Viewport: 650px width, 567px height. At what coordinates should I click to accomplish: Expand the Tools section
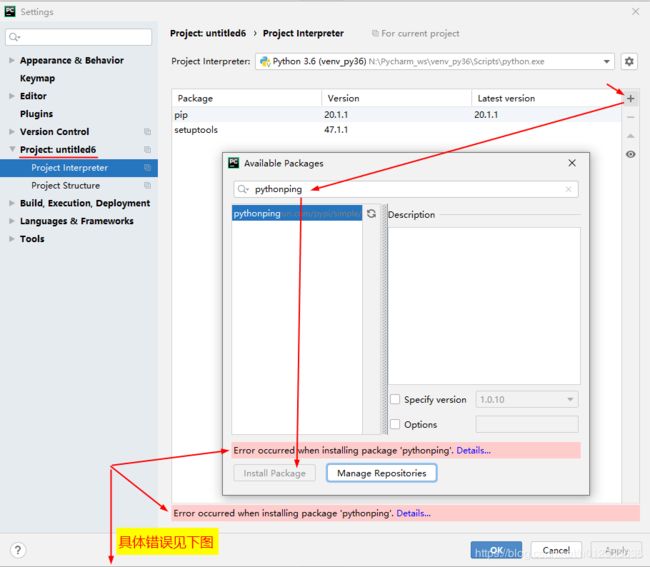pyautogui.click(x=12, y=239)
